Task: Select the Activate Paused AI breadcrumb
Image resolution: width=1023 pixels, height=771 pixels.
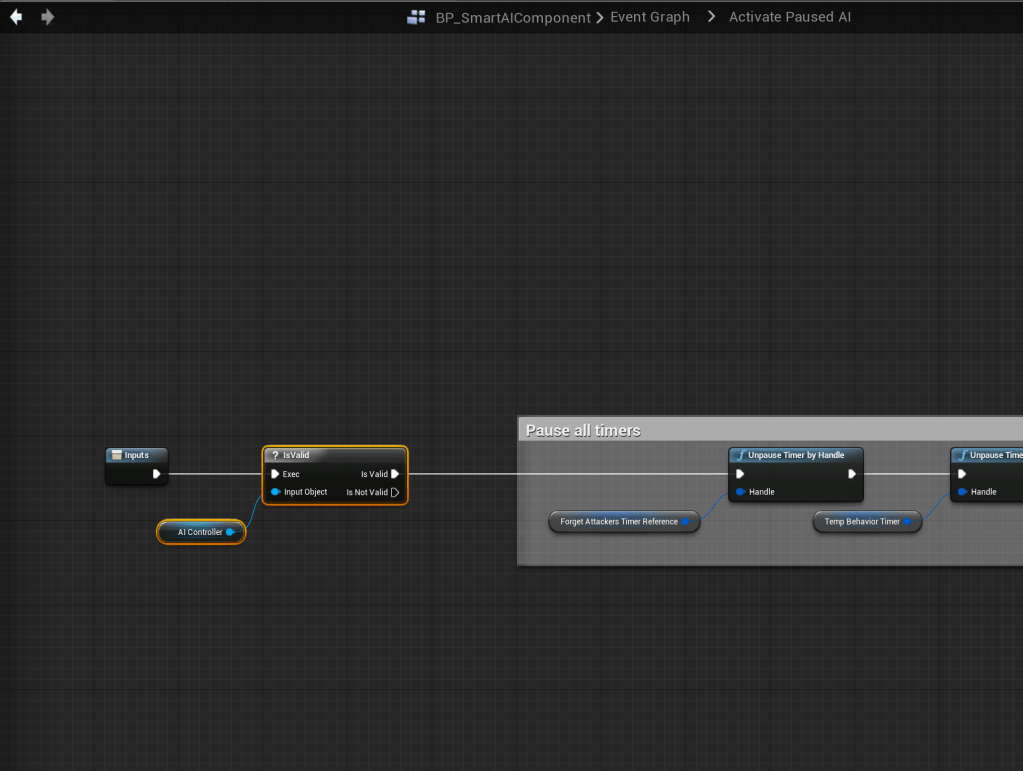Action: point(790,17)
